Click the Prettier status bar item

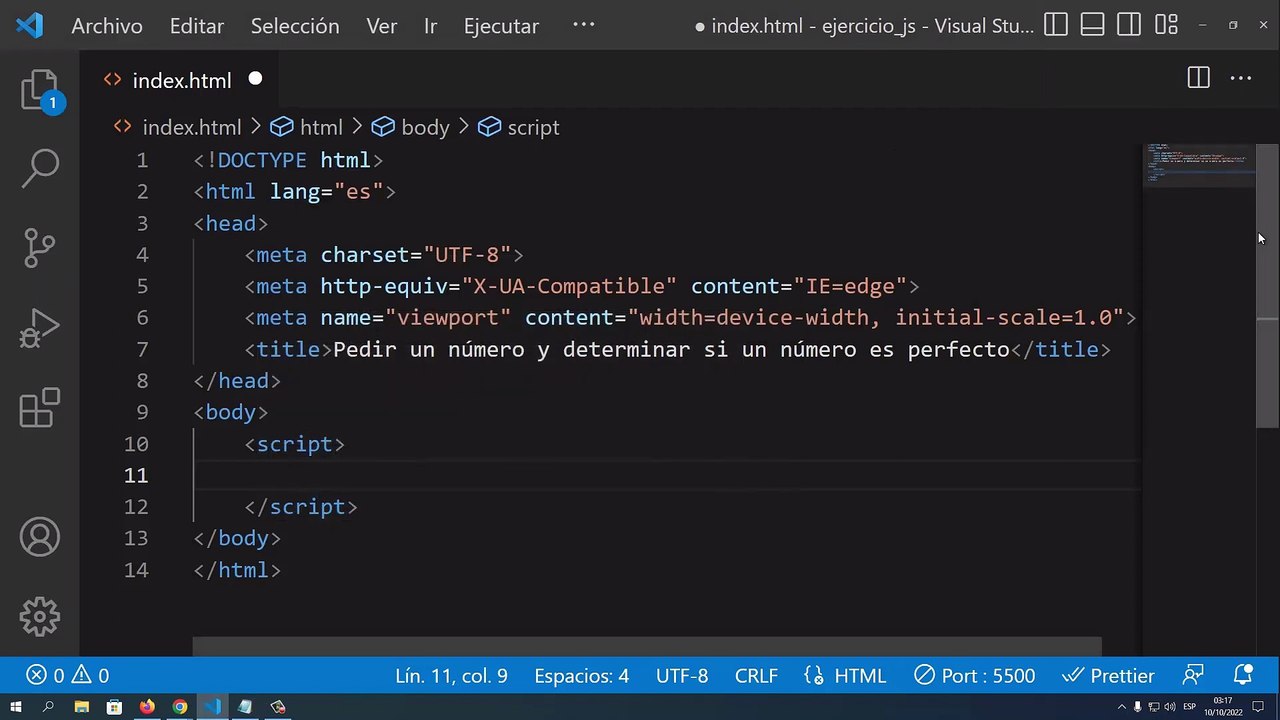(1109, 675)
